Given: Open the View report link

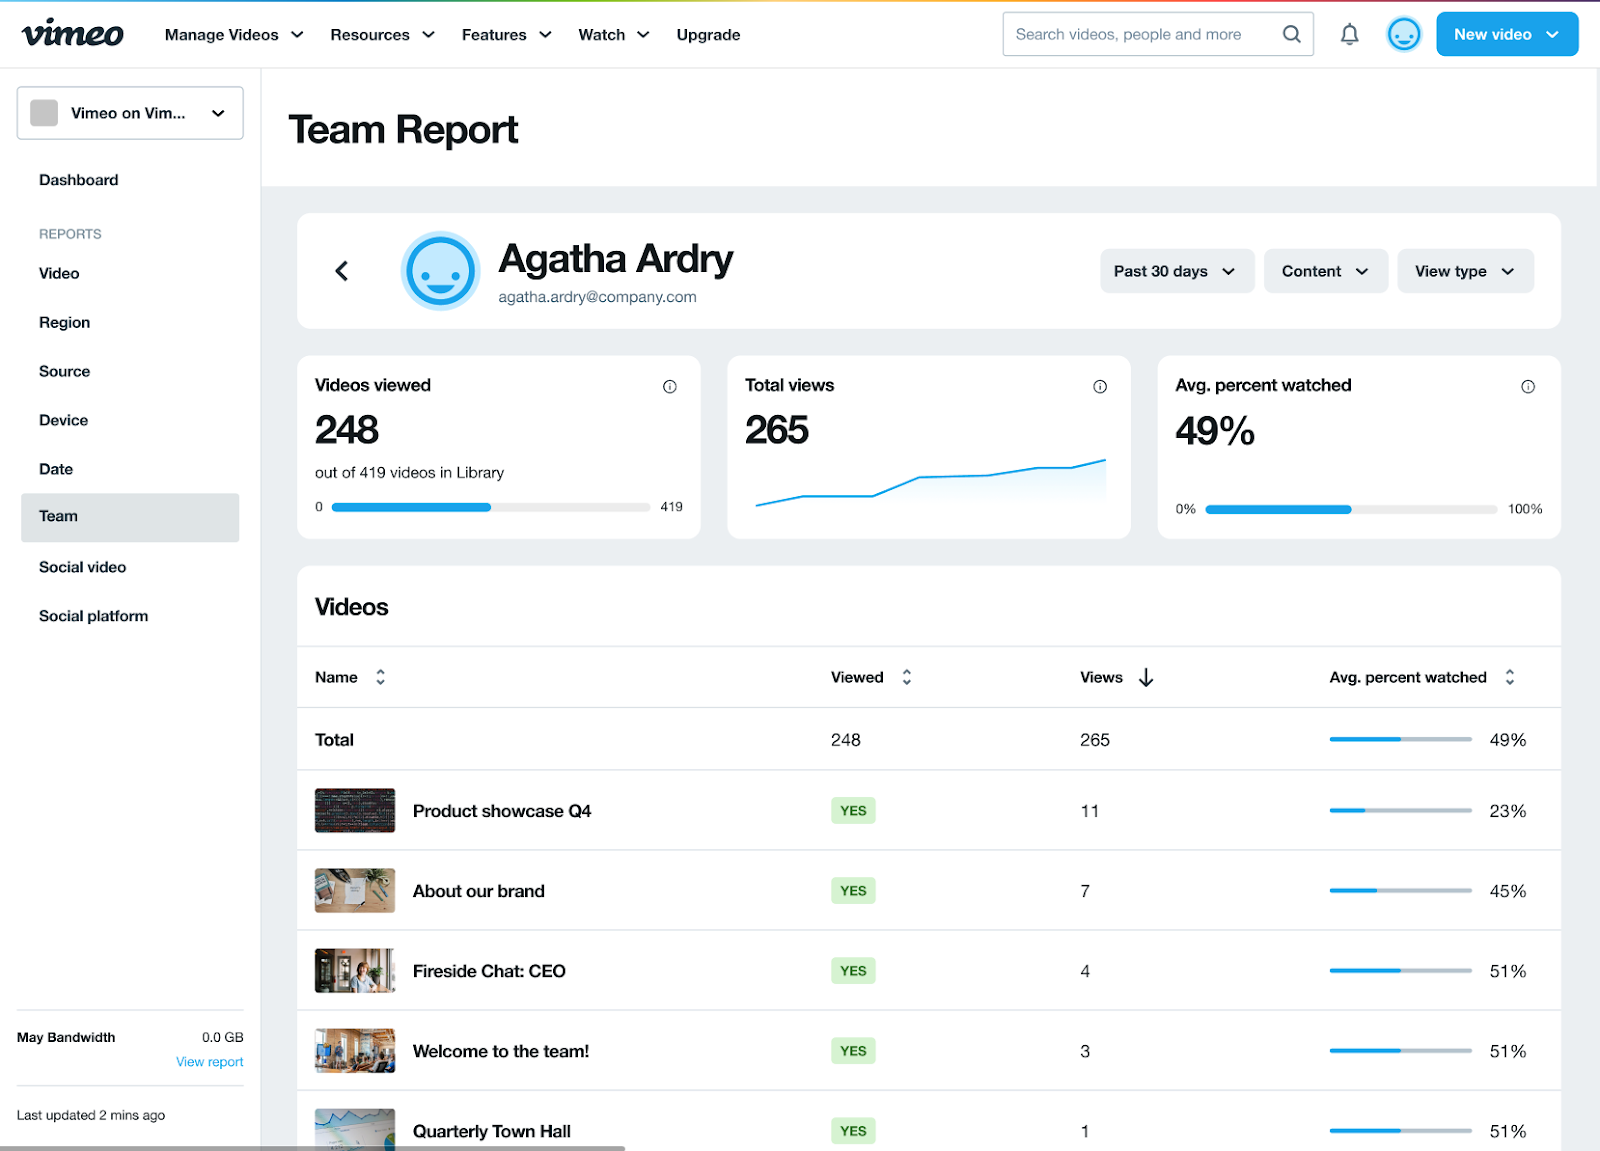Looking at the screenshot, I should [x=209, y=1062].
